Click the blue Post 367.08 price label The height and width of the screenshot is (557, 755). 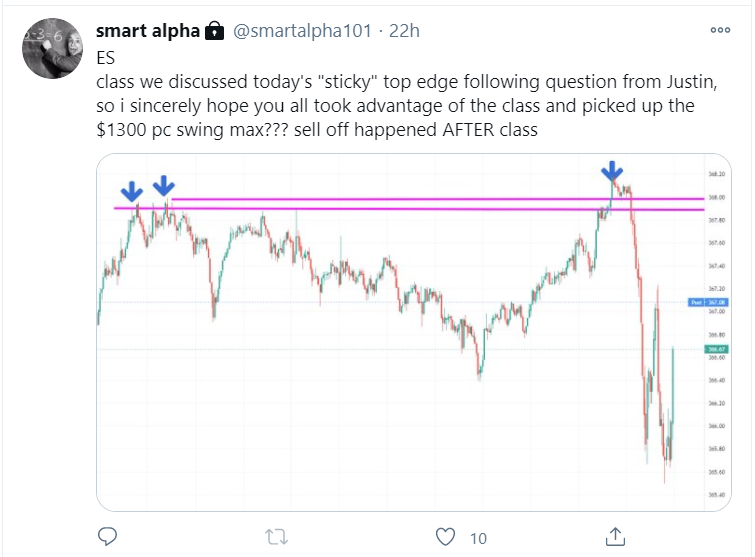707,302
